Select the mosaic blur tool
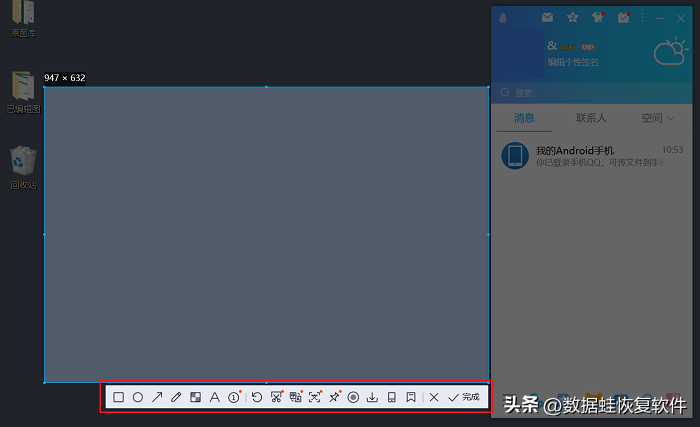This screenshot has height=427, width=700. click(x=195, y=397)
